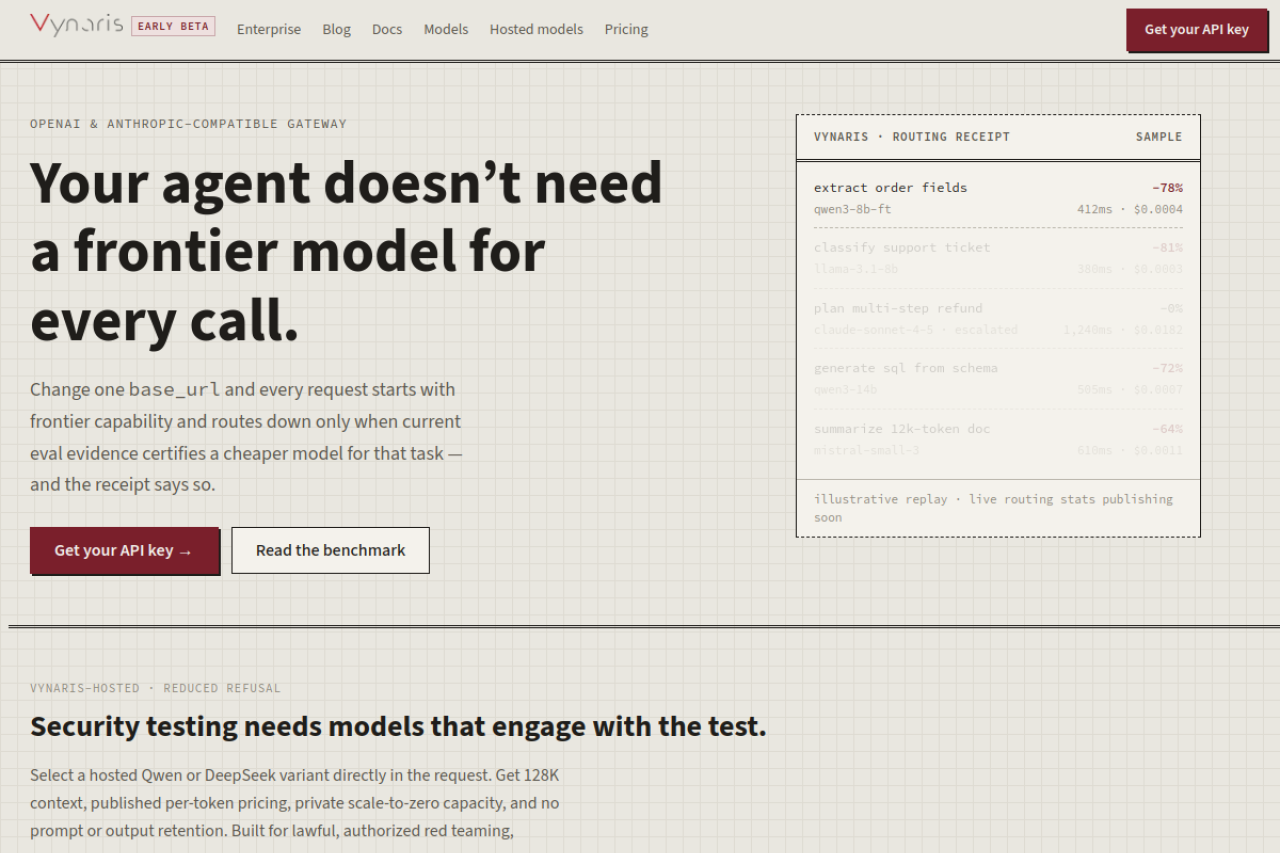This screenshot has width=1280, height=853.
Task: Select the "extract order fields" receipt row
Action: click(998, 198)
